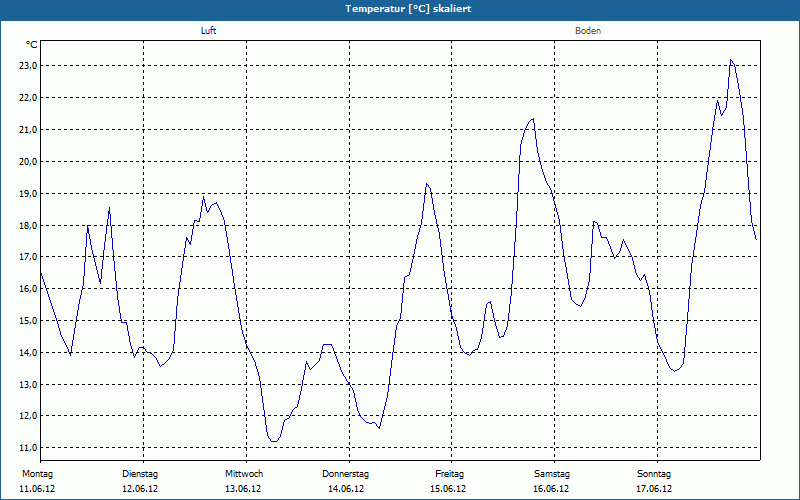Select the 14,0 y-axis value

click(28, 353)
